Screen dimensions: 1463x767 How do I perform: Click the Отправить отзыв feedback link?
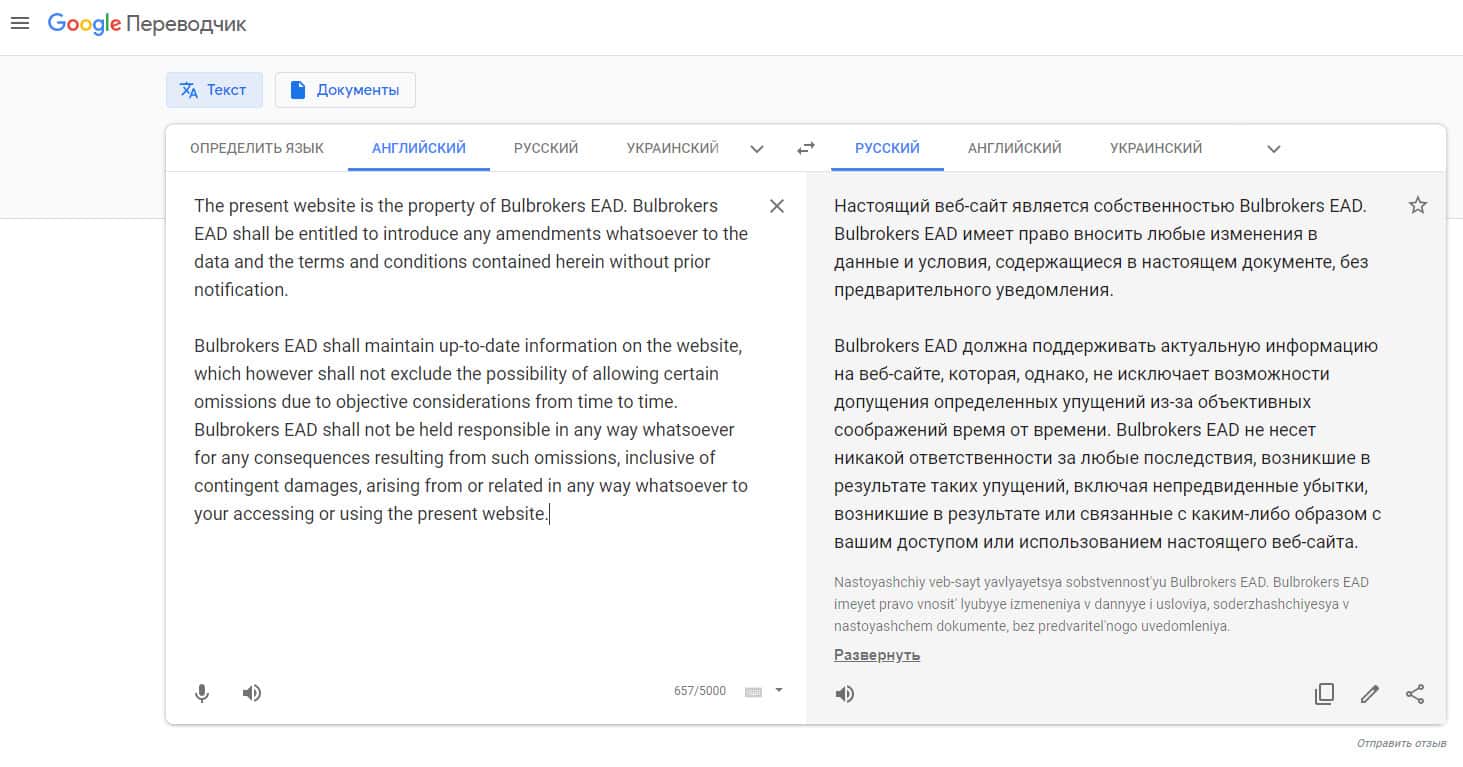tap(1401, 743)
